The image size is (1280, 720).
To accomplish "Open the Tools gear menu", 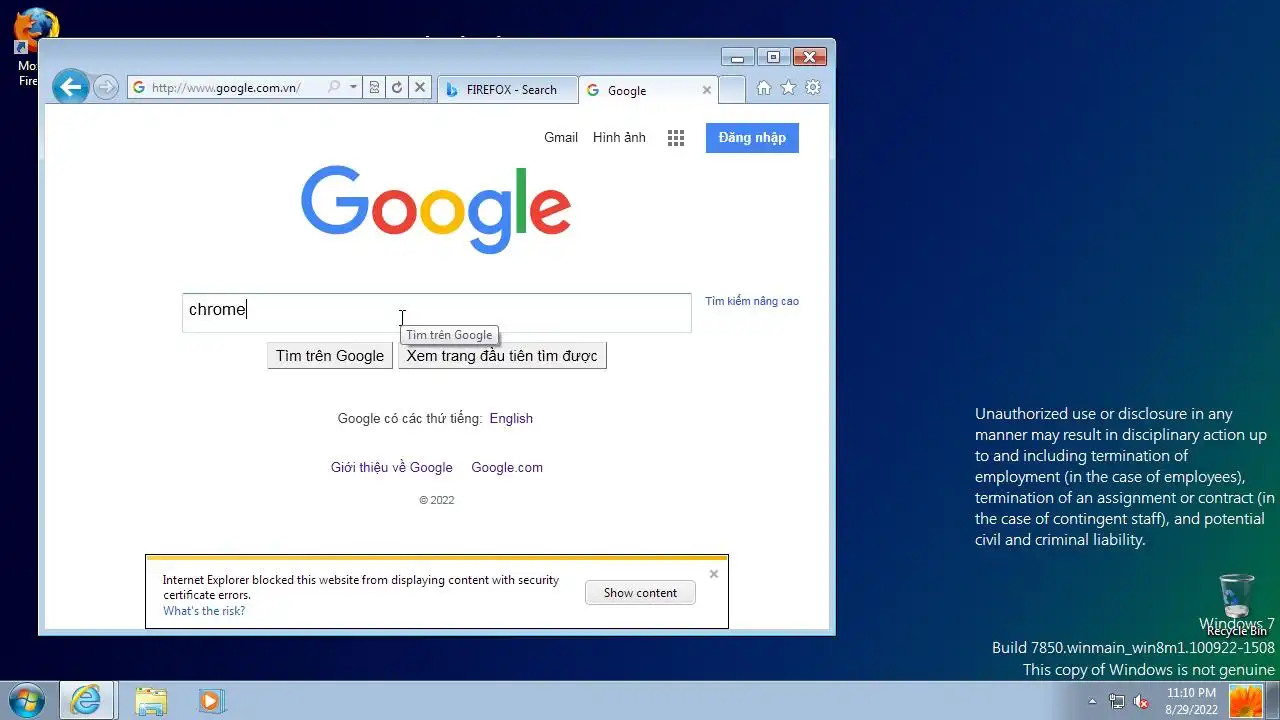I will click(813, 88).
